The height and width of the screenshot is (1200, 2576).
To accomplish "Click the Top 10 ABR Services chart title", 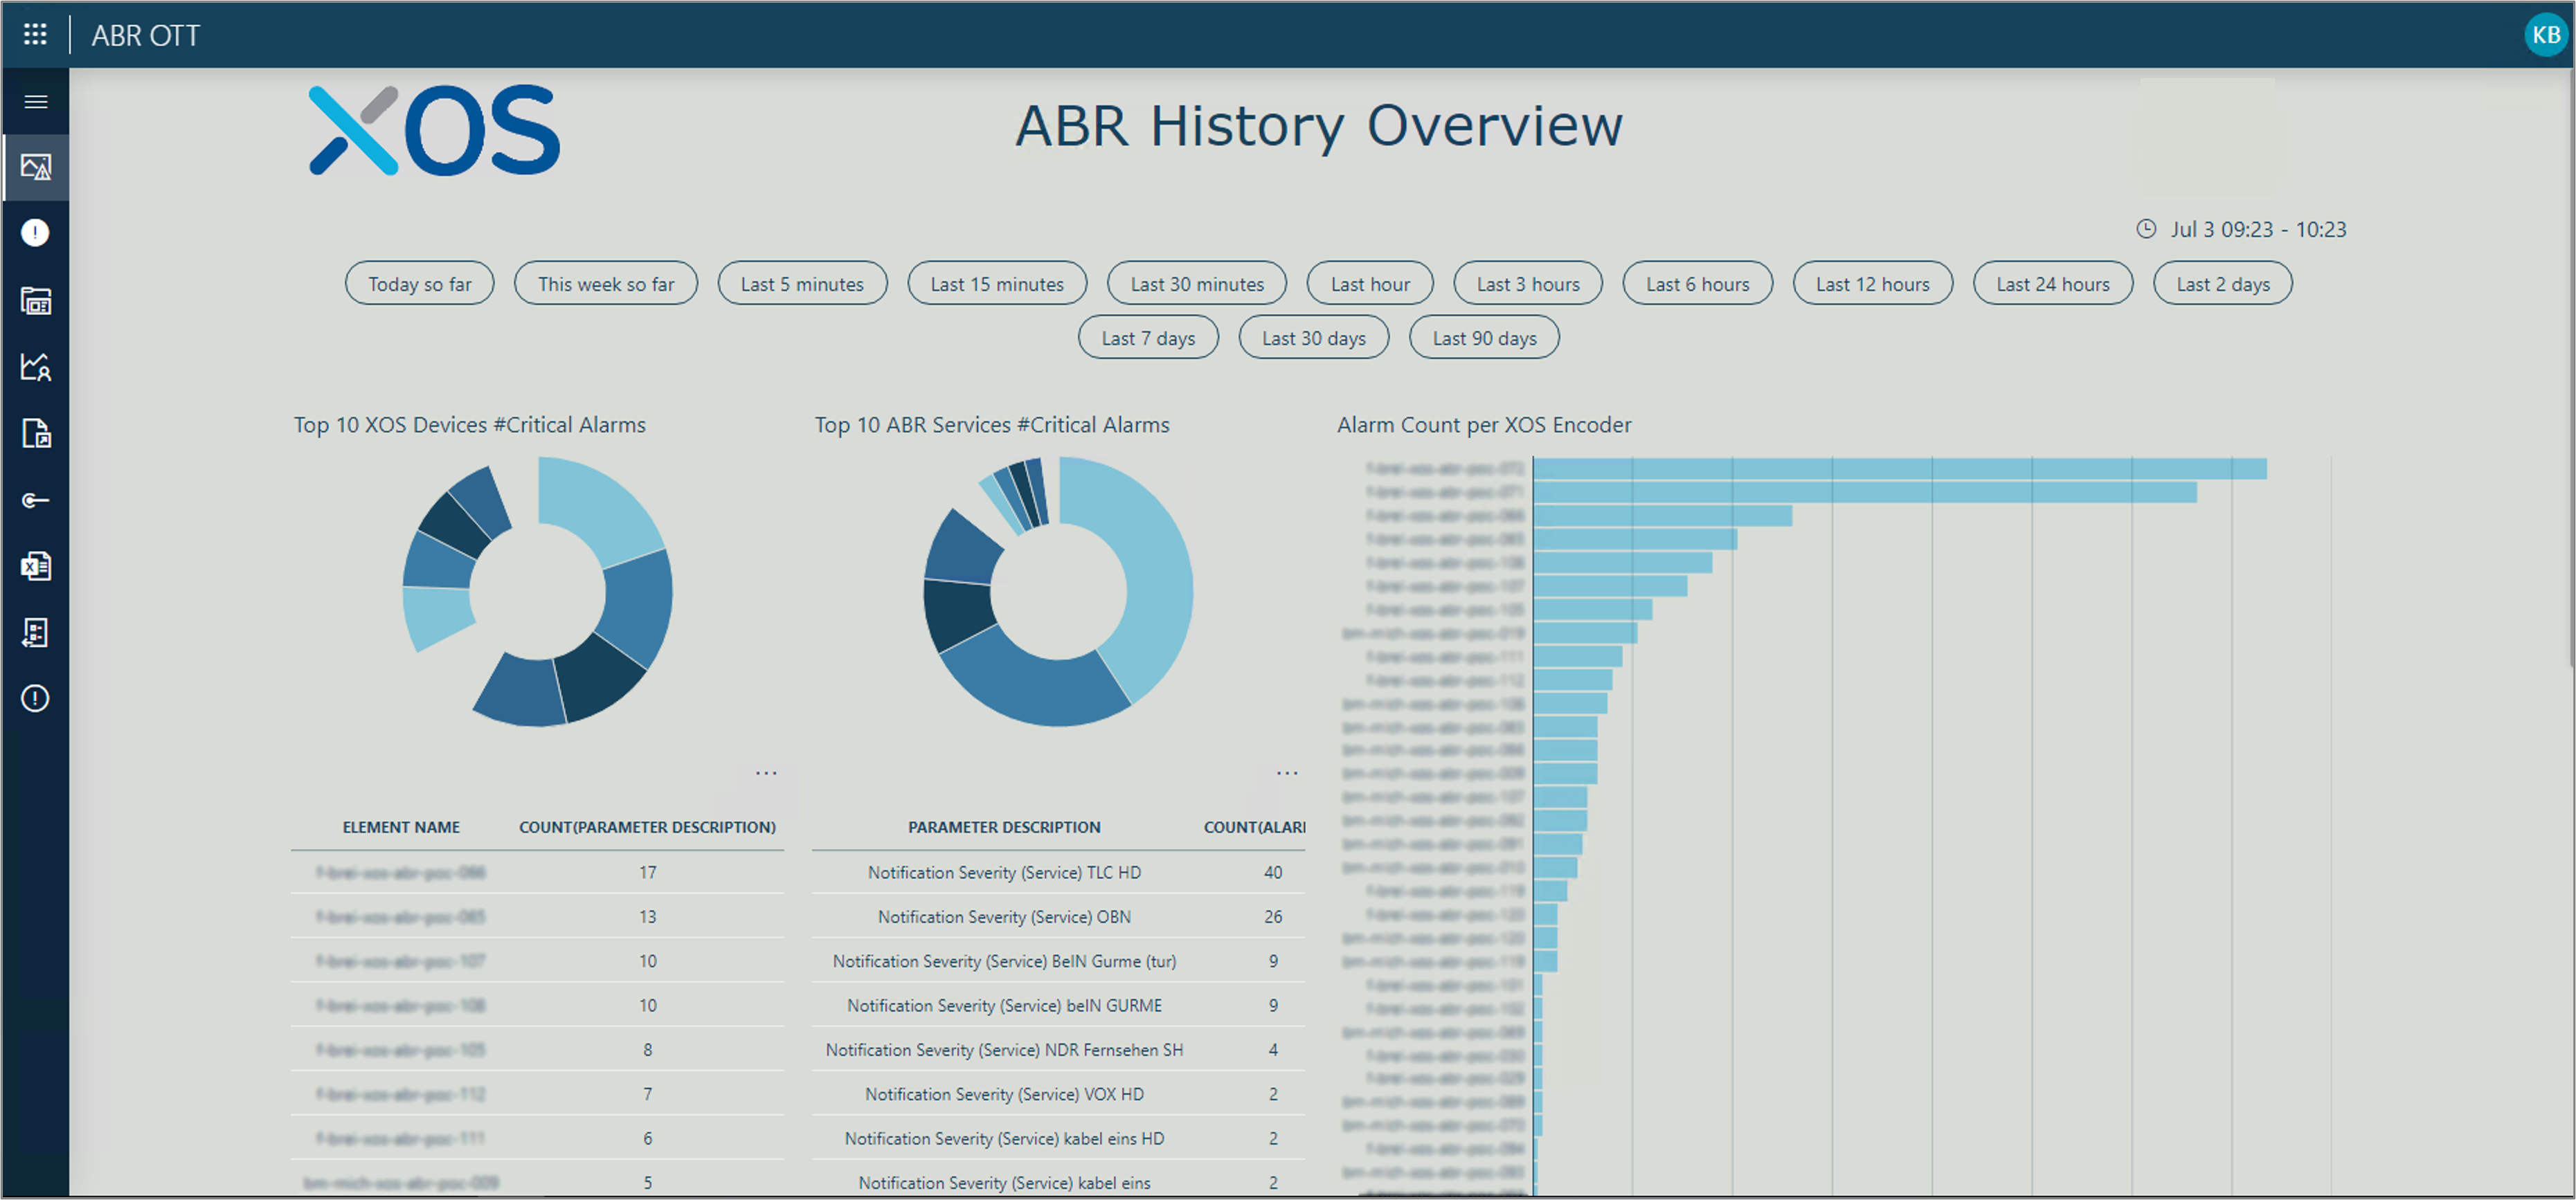I will click(992, 425).
